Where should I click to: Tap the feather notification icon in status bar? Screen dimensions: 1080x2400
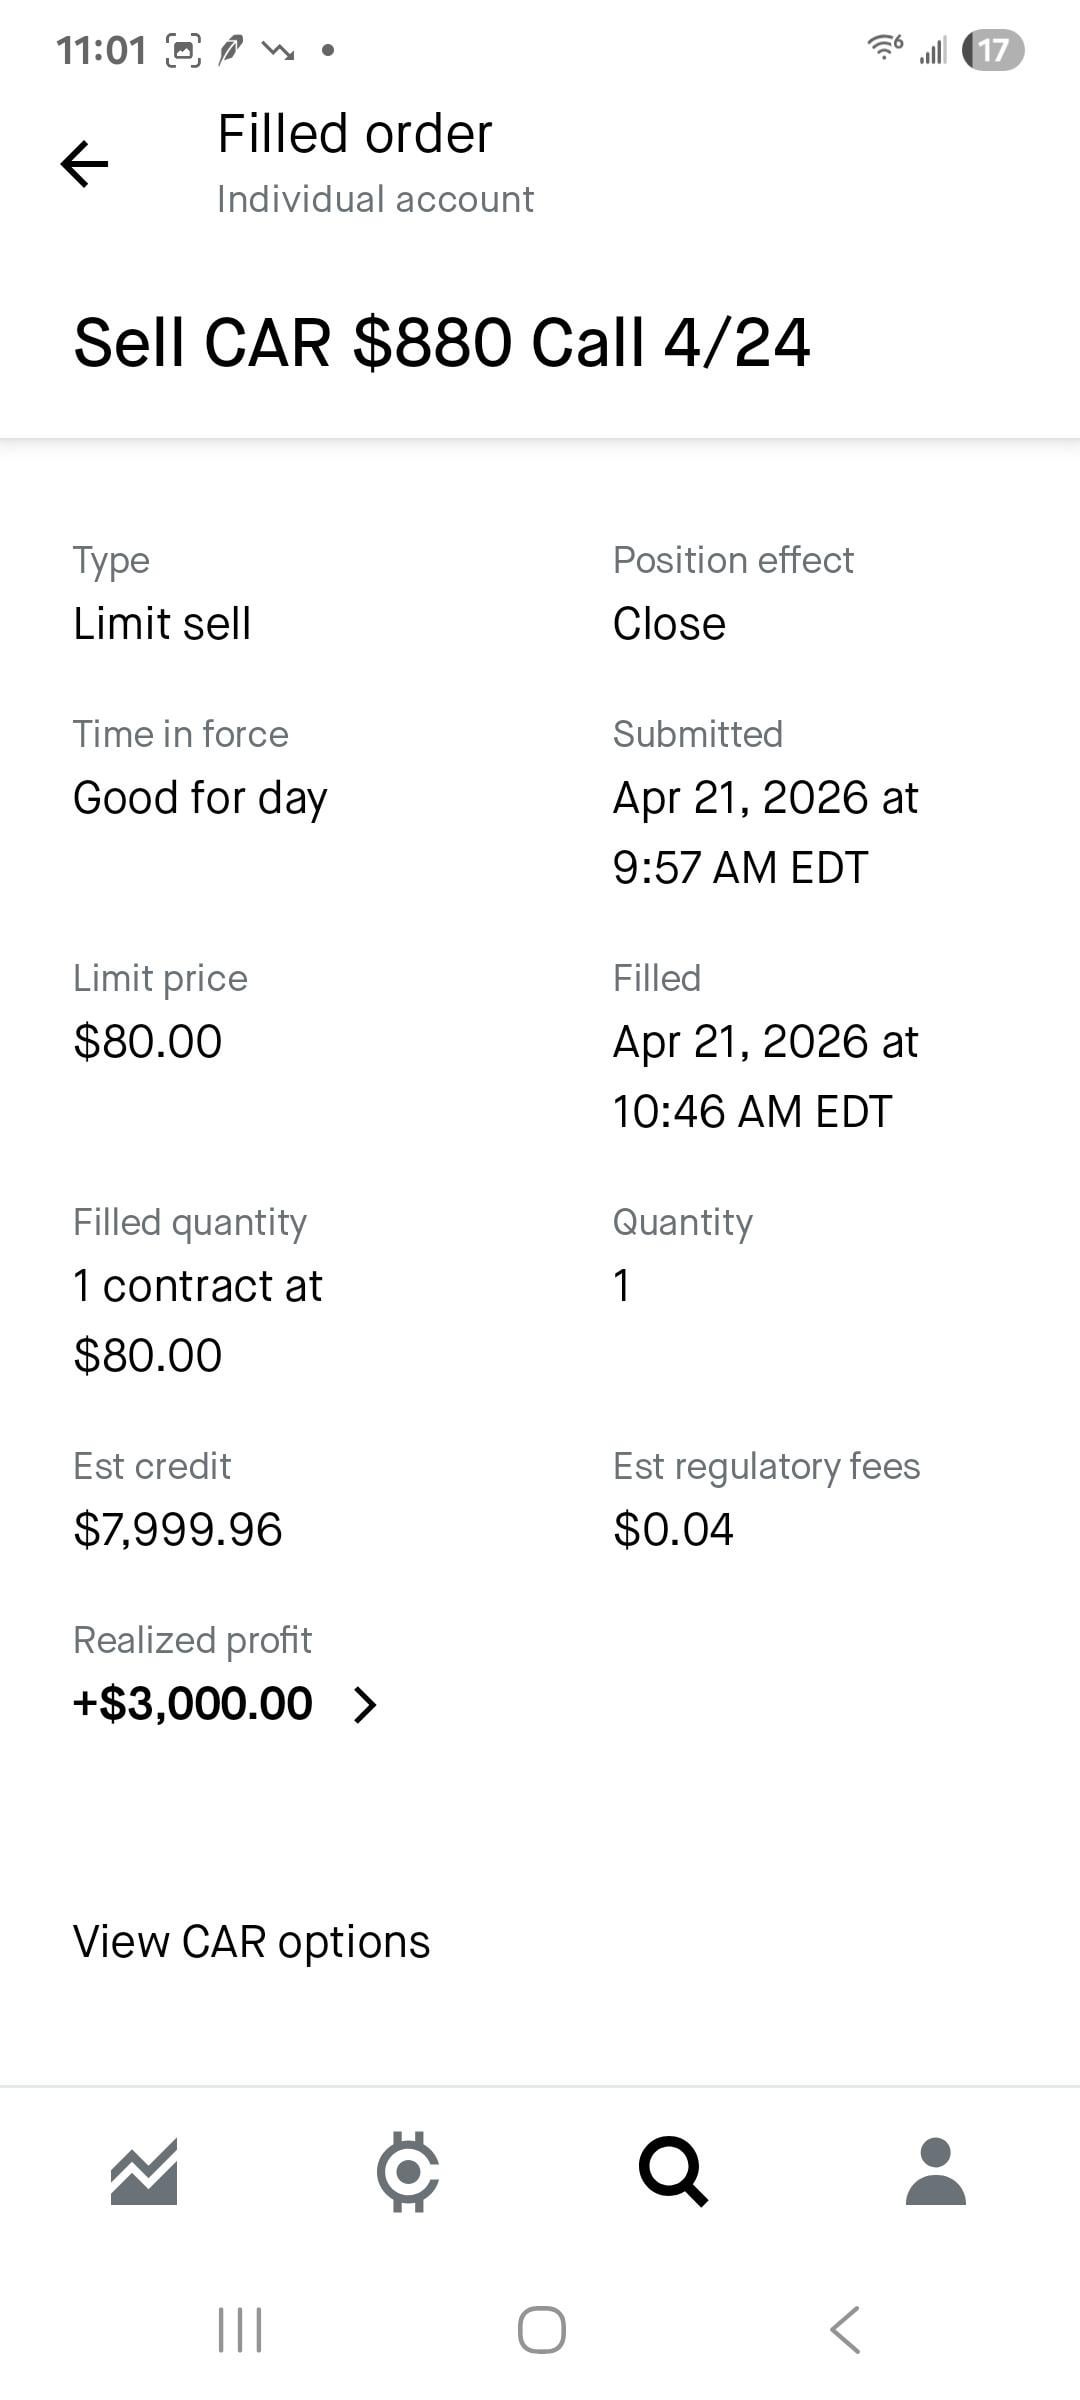click(x=231, y=50)
